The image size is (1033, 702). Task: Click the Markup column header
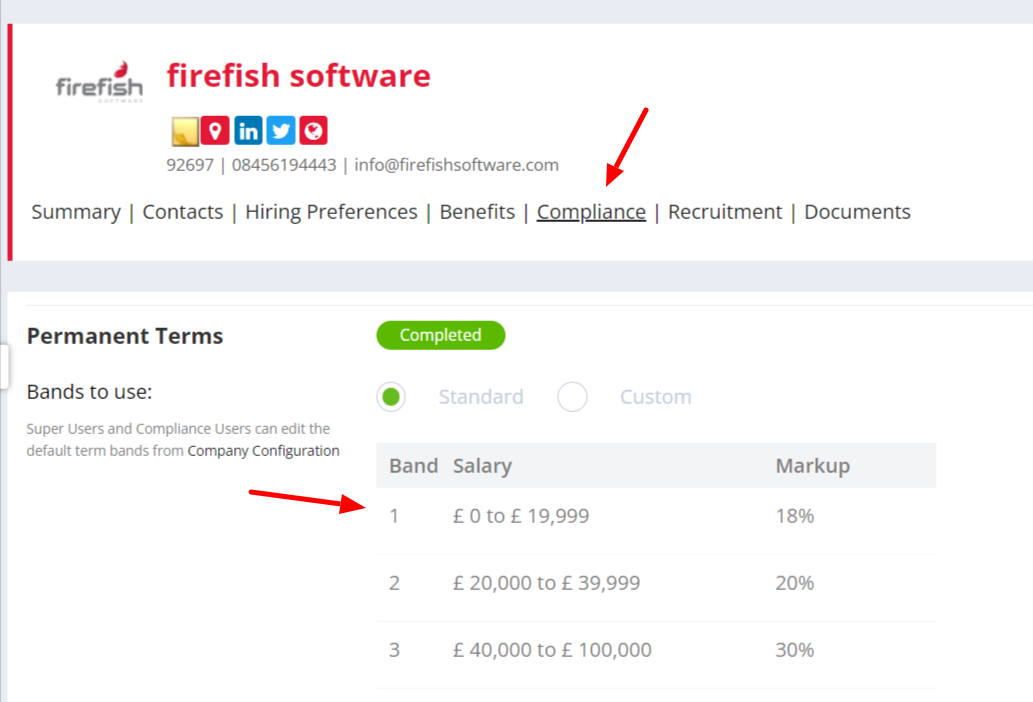click(x=813, y=466)
